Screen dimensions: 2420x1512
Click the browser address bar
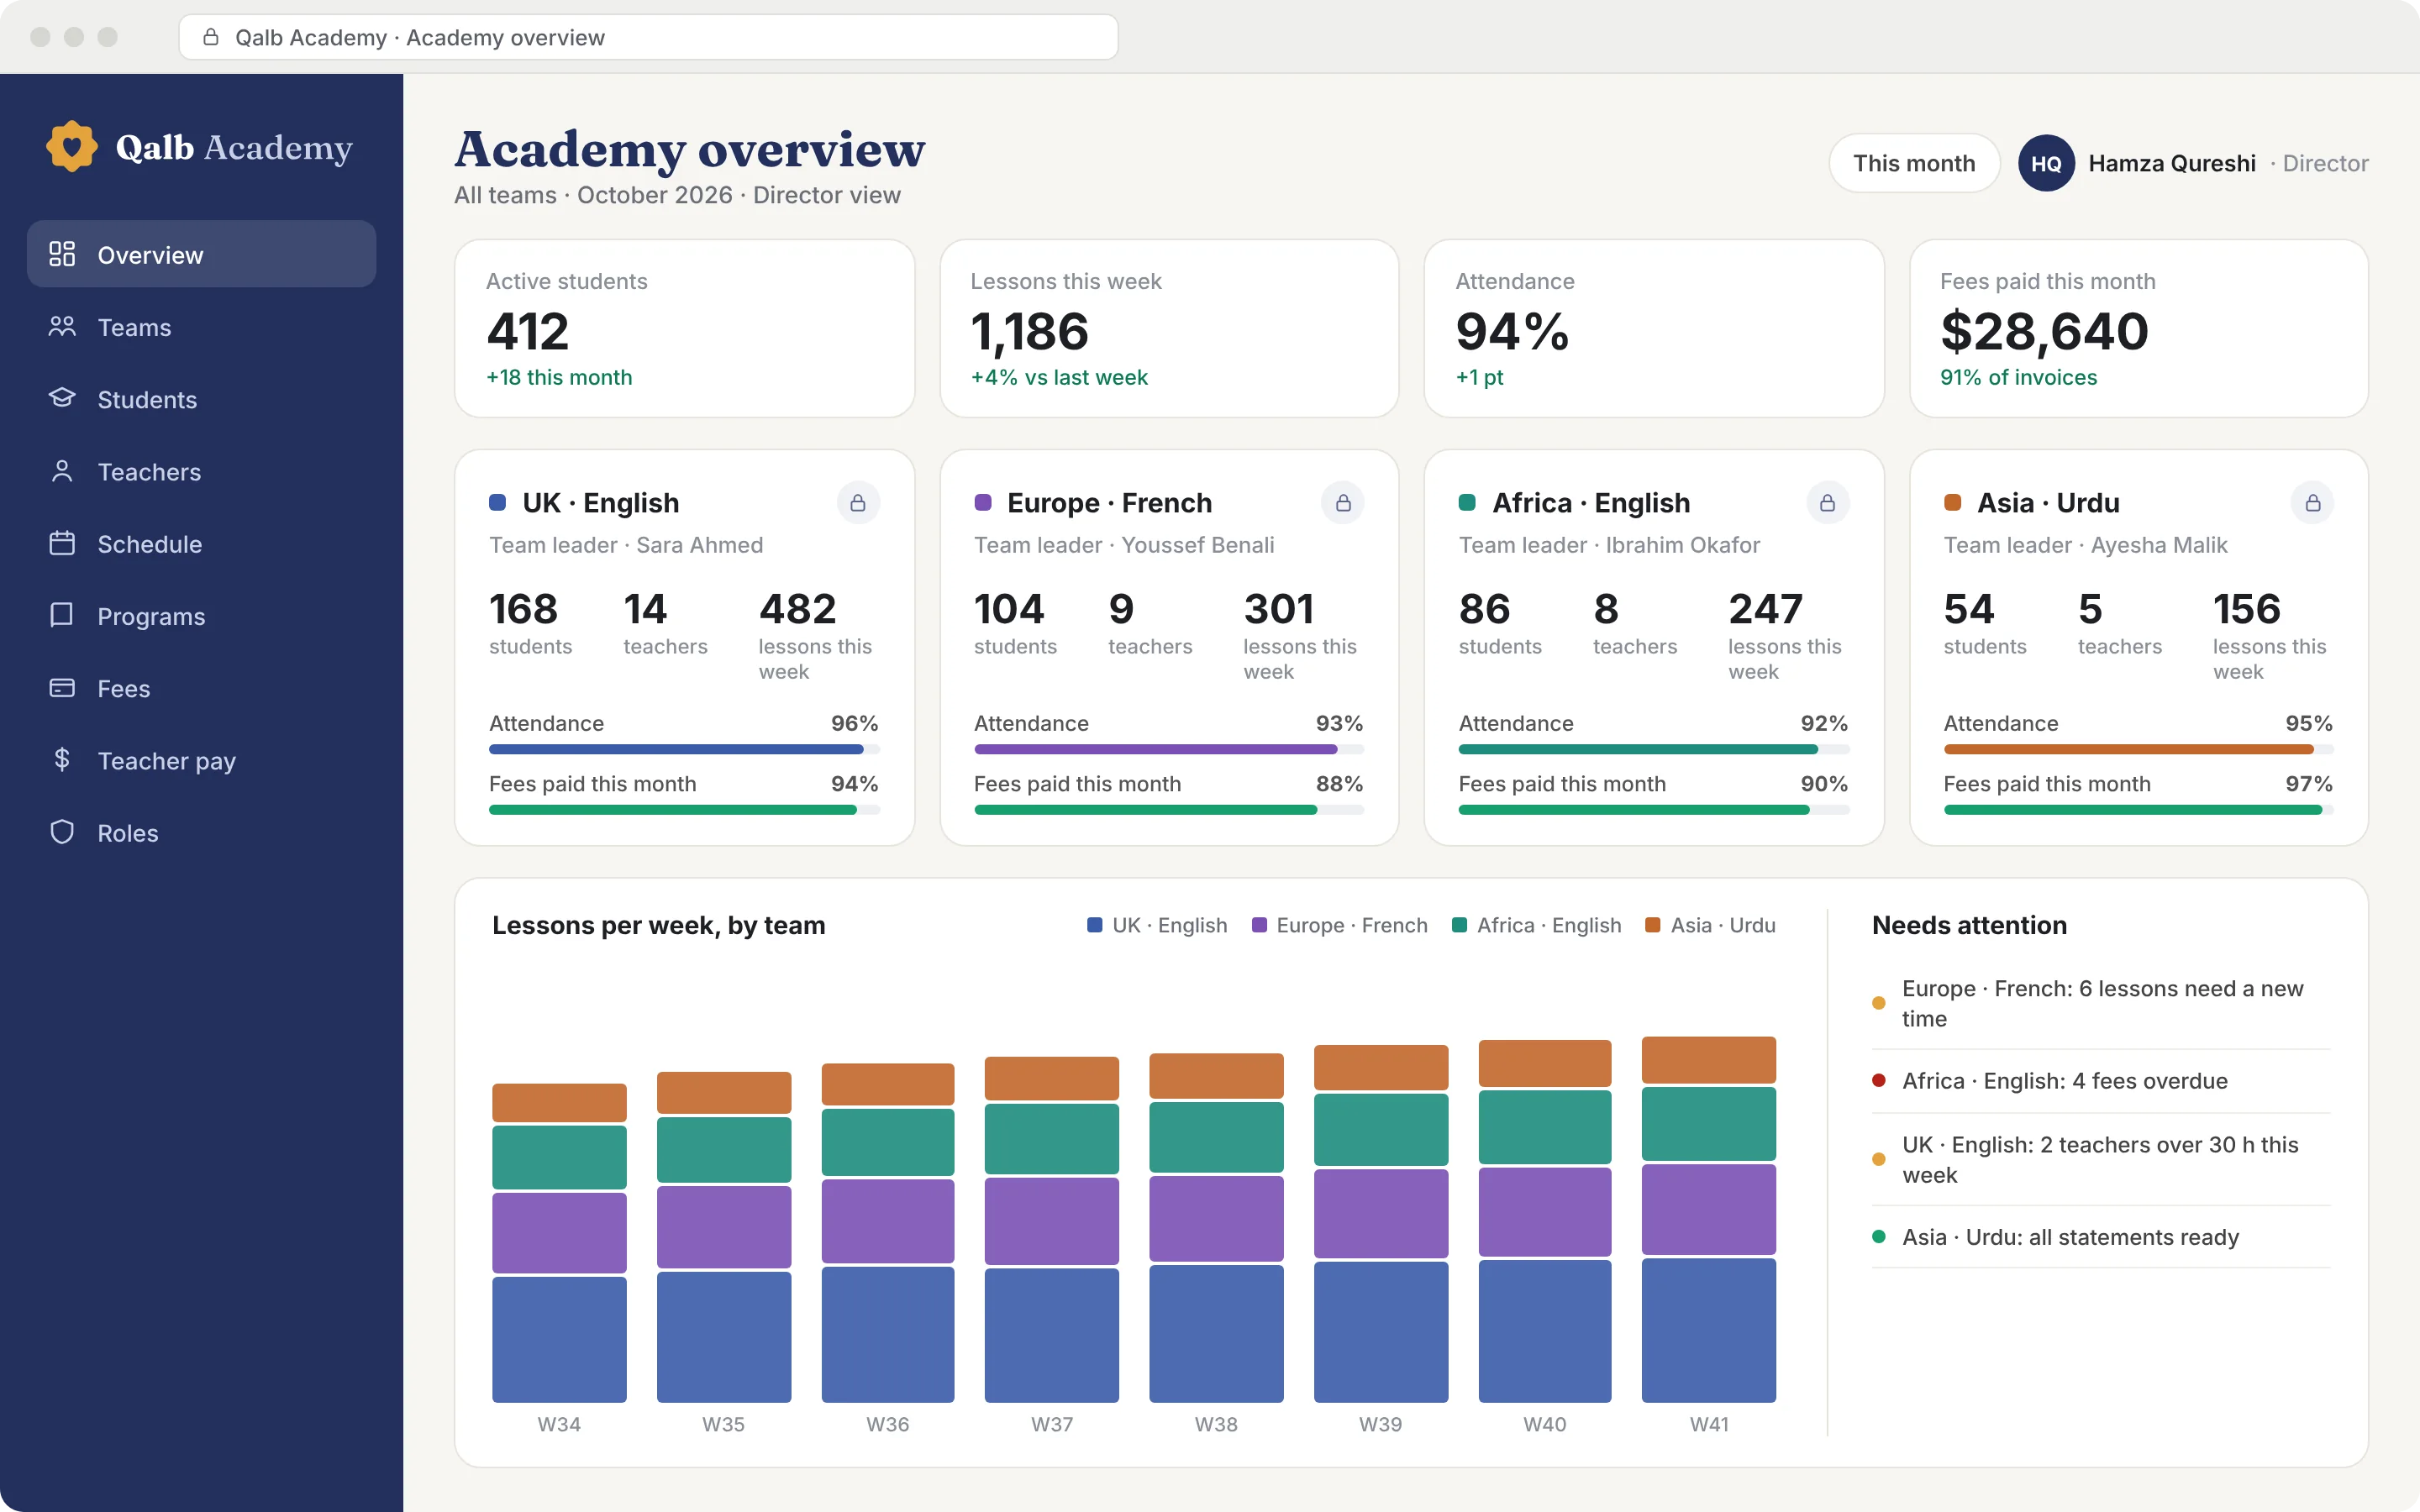click(x=648, y=37)
